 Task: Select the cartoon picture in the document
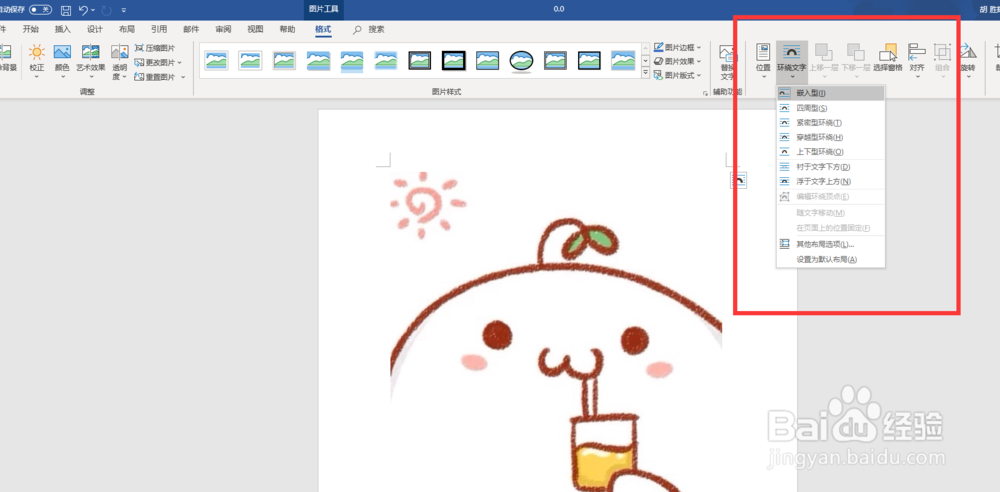(x=556, y=332)
